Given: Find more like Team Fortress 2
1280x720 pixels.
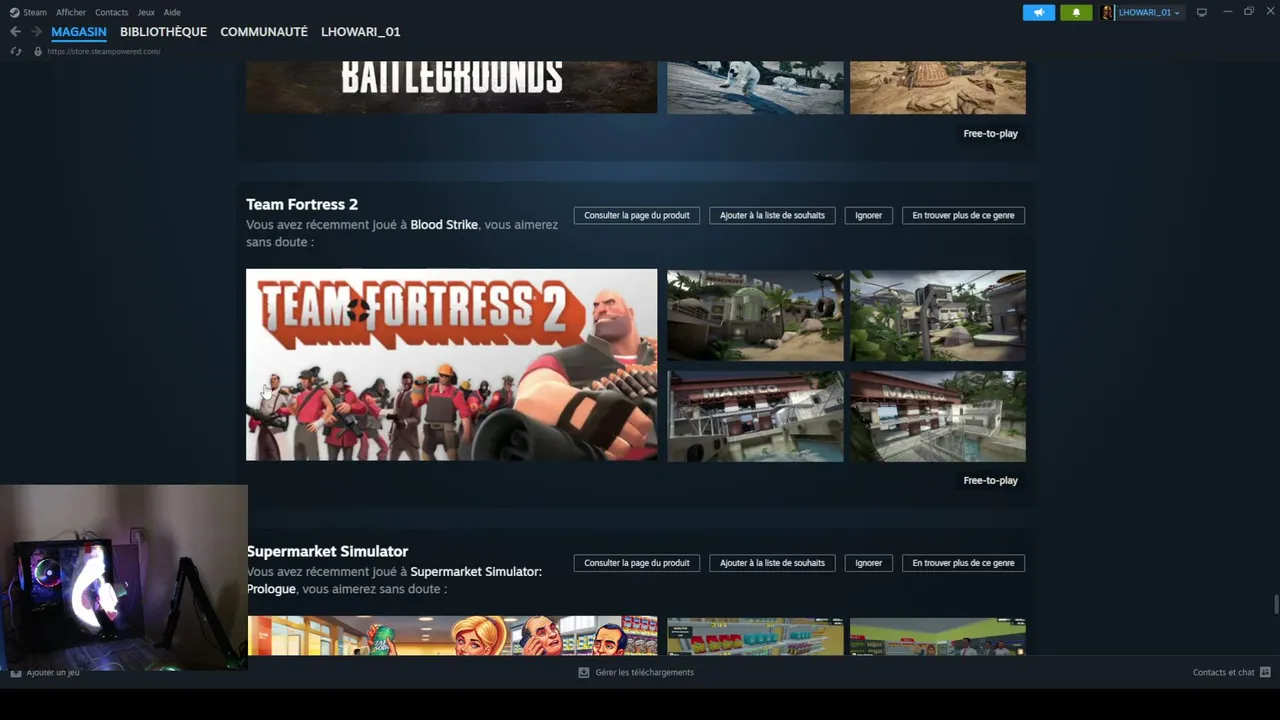Looking at the screenshot, I should tap(963, 215).
